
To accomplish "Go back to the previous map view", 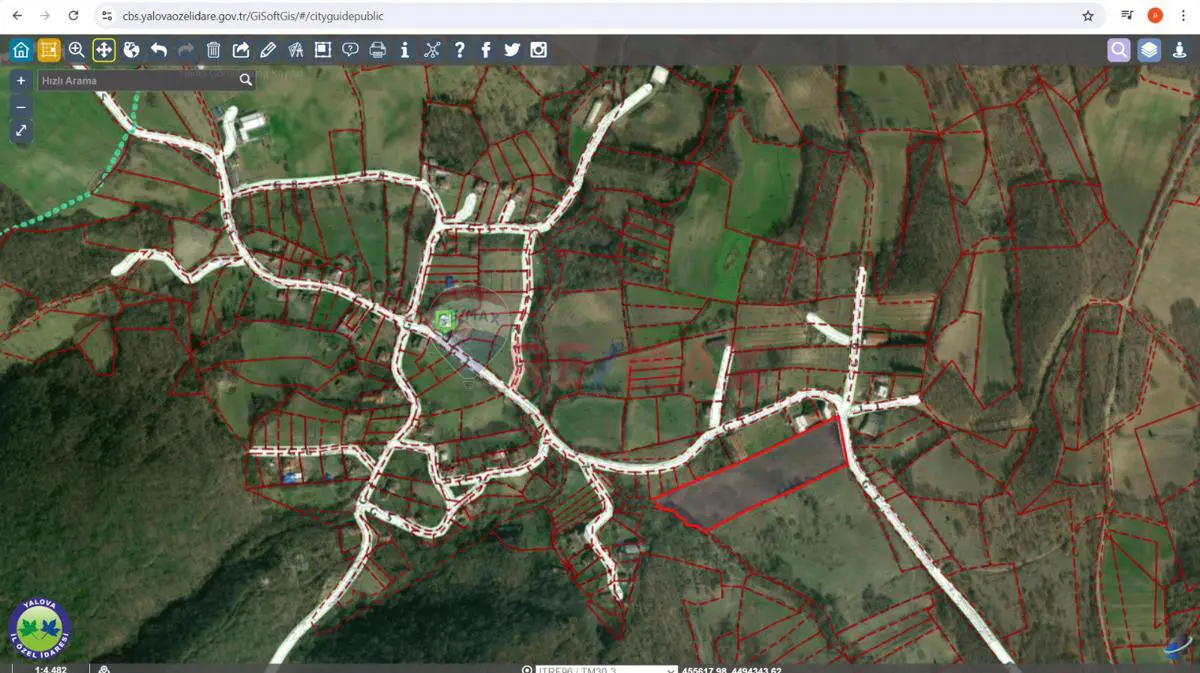I will coord(159,50).
